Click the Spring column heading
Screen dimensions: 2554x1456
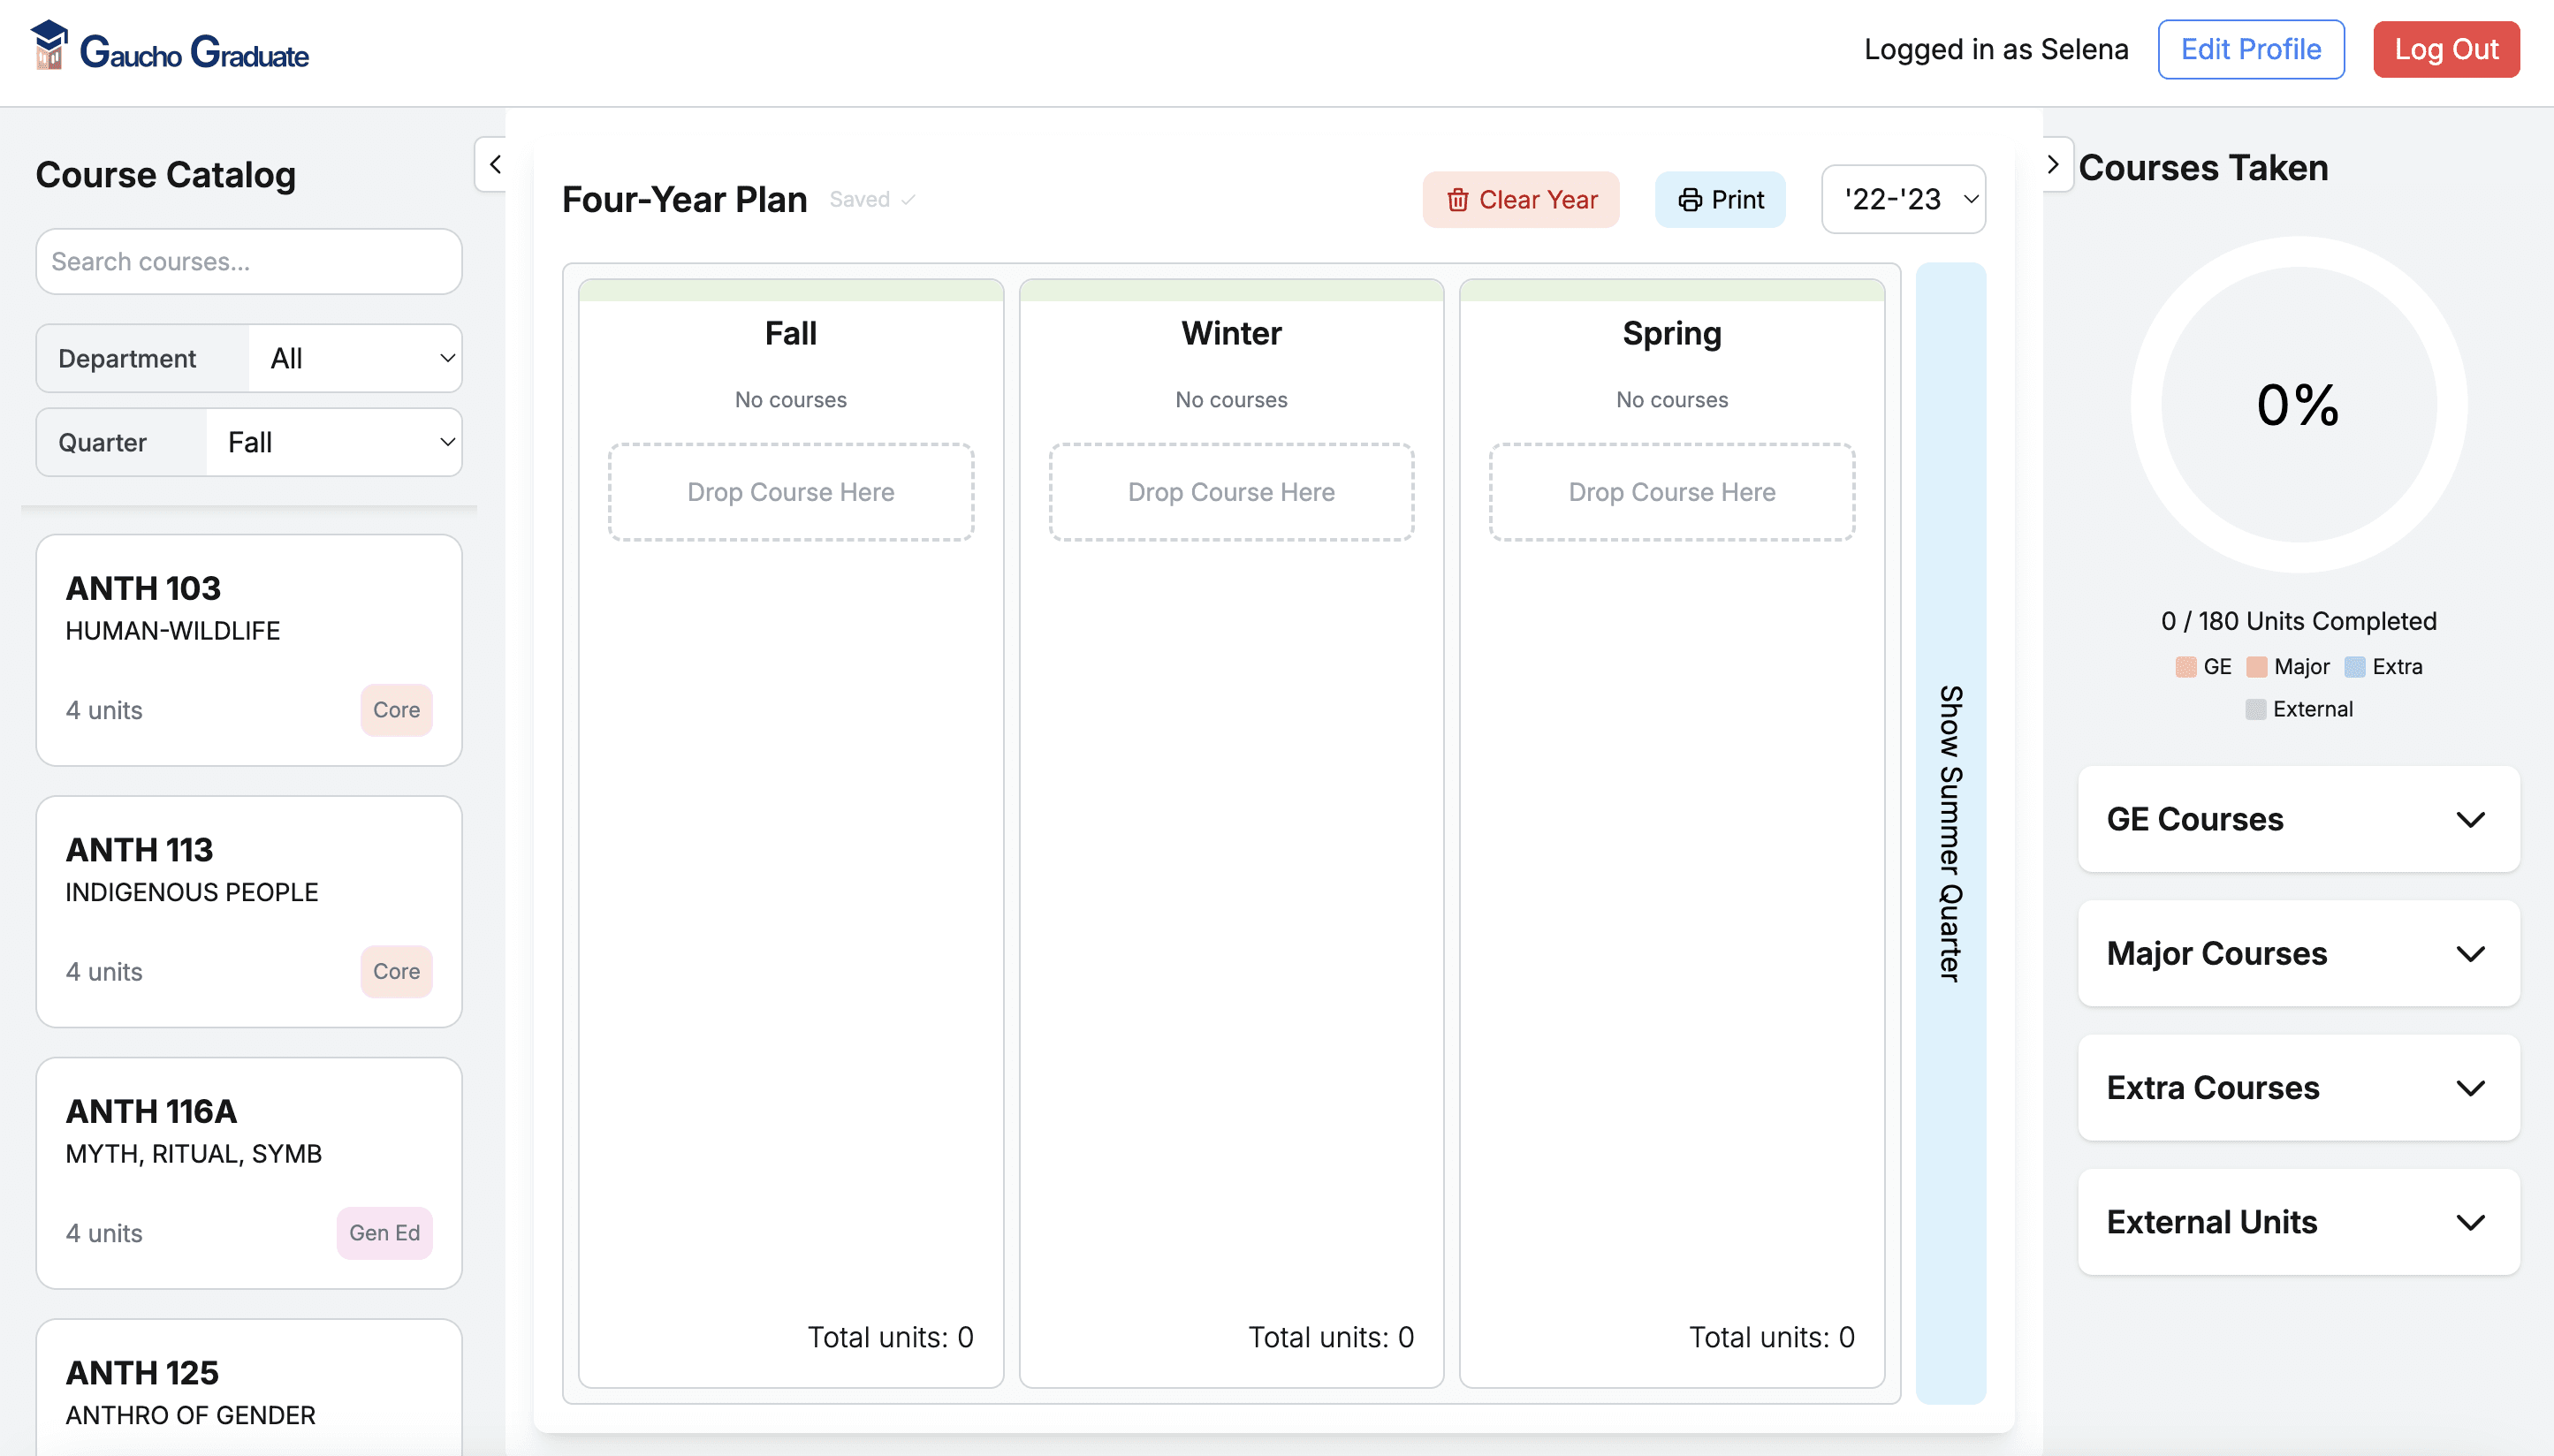click(x=1671, y=333)
